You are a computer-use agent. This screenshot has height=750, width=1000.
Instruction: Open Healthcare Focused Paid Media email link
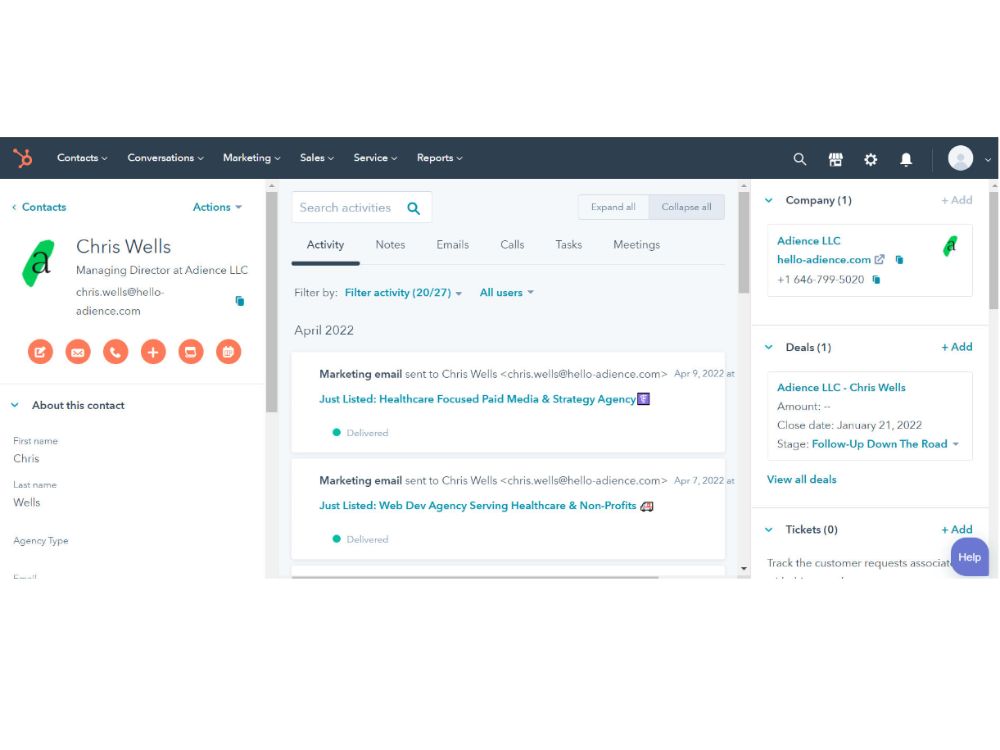(484, 399)
